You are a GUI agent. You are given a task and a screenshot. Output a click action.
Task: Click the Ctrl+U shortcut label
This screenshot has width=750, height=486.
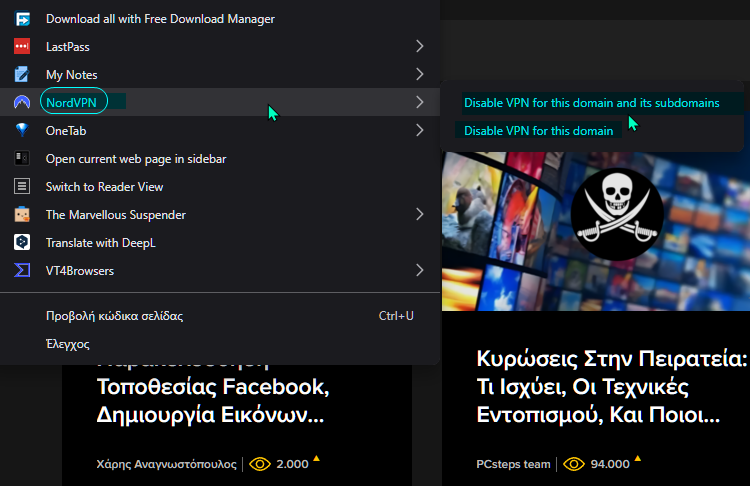[x=396, y=316]
